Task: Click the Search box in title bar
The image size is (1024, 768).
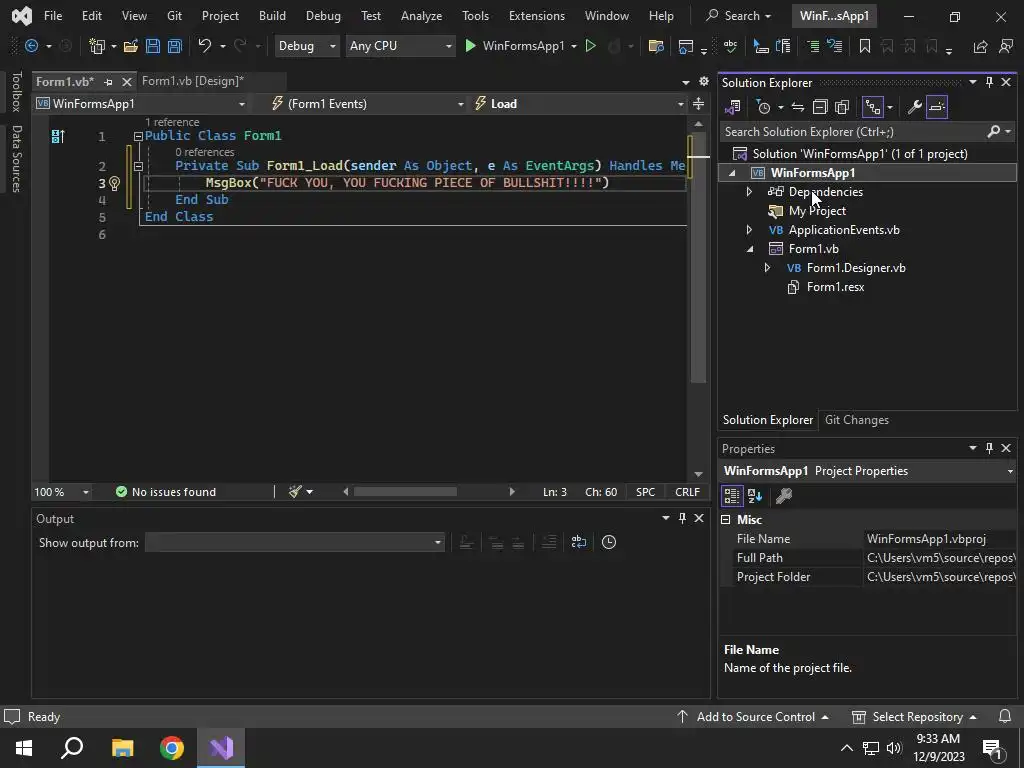Action: pyautogui.click(x=739, y=16)
